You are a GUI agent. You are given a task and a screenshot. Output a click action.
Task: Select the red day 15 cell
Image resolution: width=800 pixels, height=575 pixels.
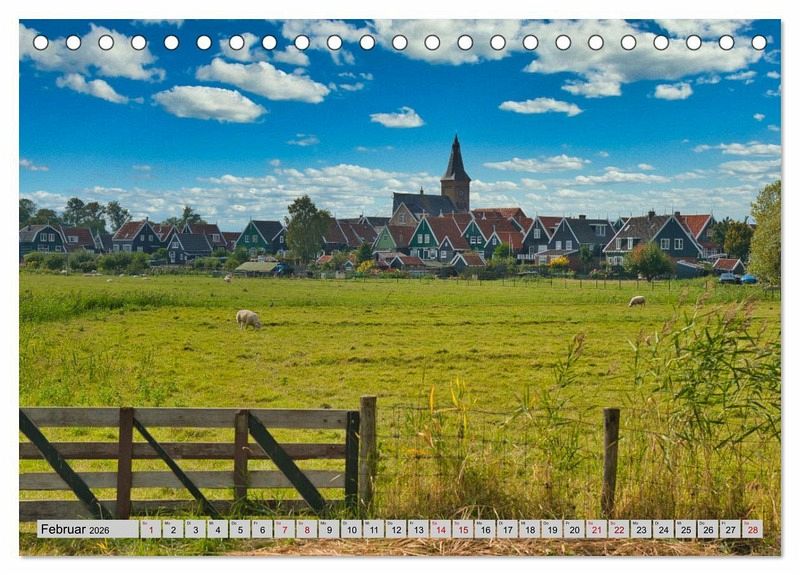(463, 529)
